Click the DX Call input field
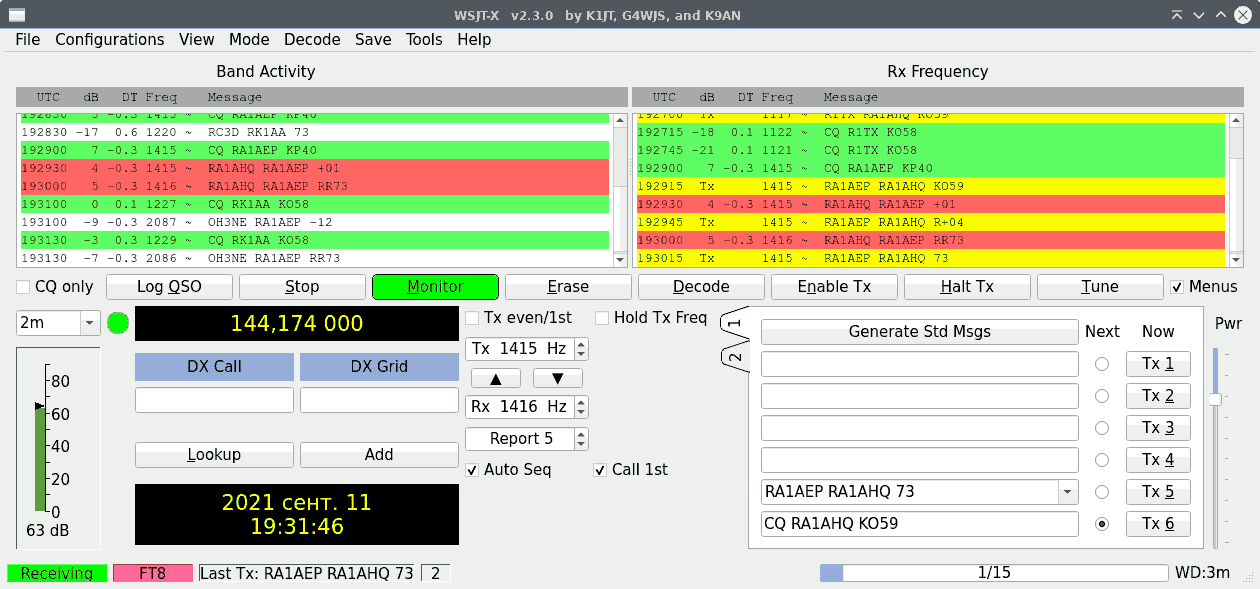The height and width of the screenshot is (589, 1260). coord(214,400)
